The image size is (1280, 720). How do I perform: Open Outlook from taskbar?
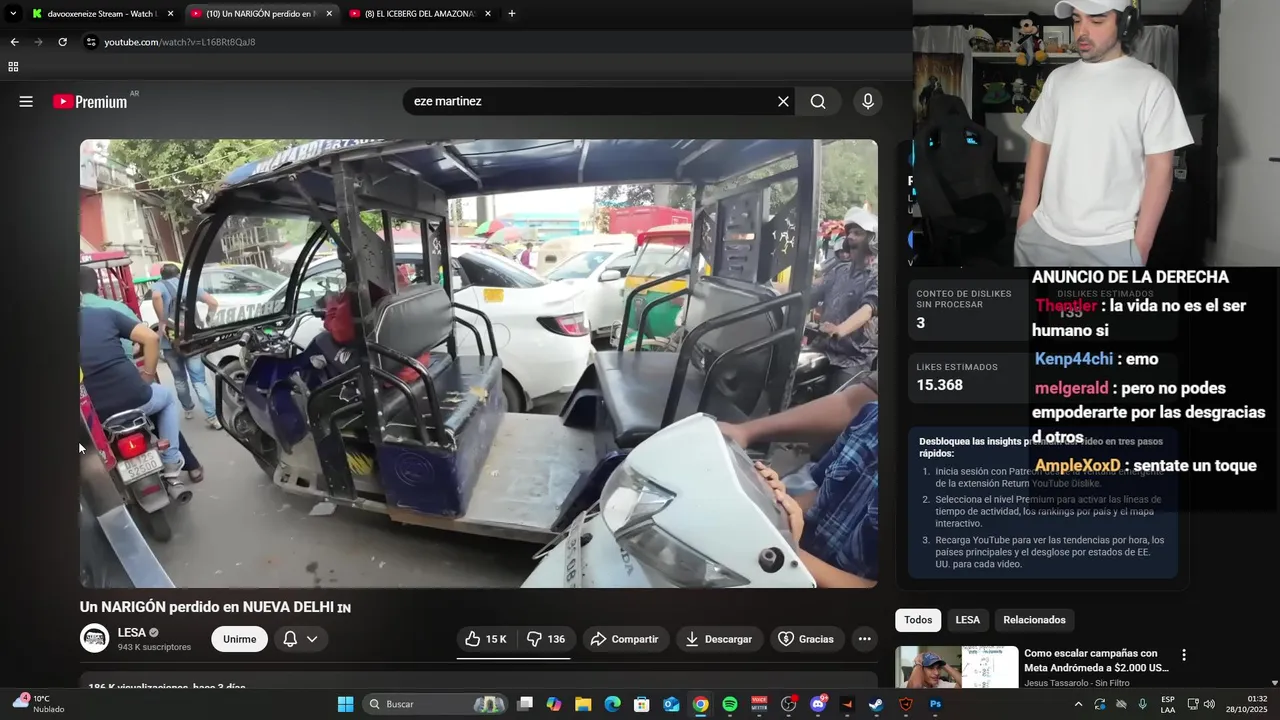[671, 704]
